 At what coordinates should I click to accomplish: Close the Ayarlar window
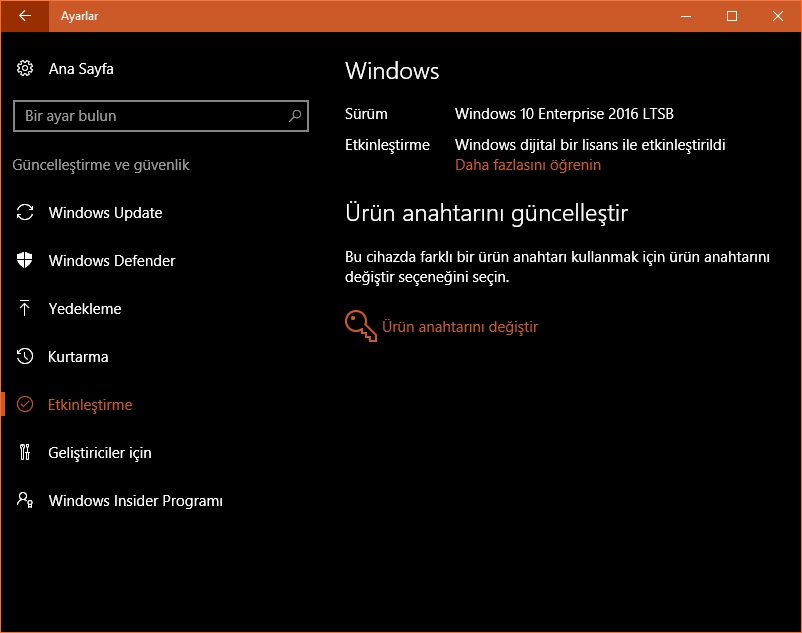pyautogui.click(x=778, y=16)
